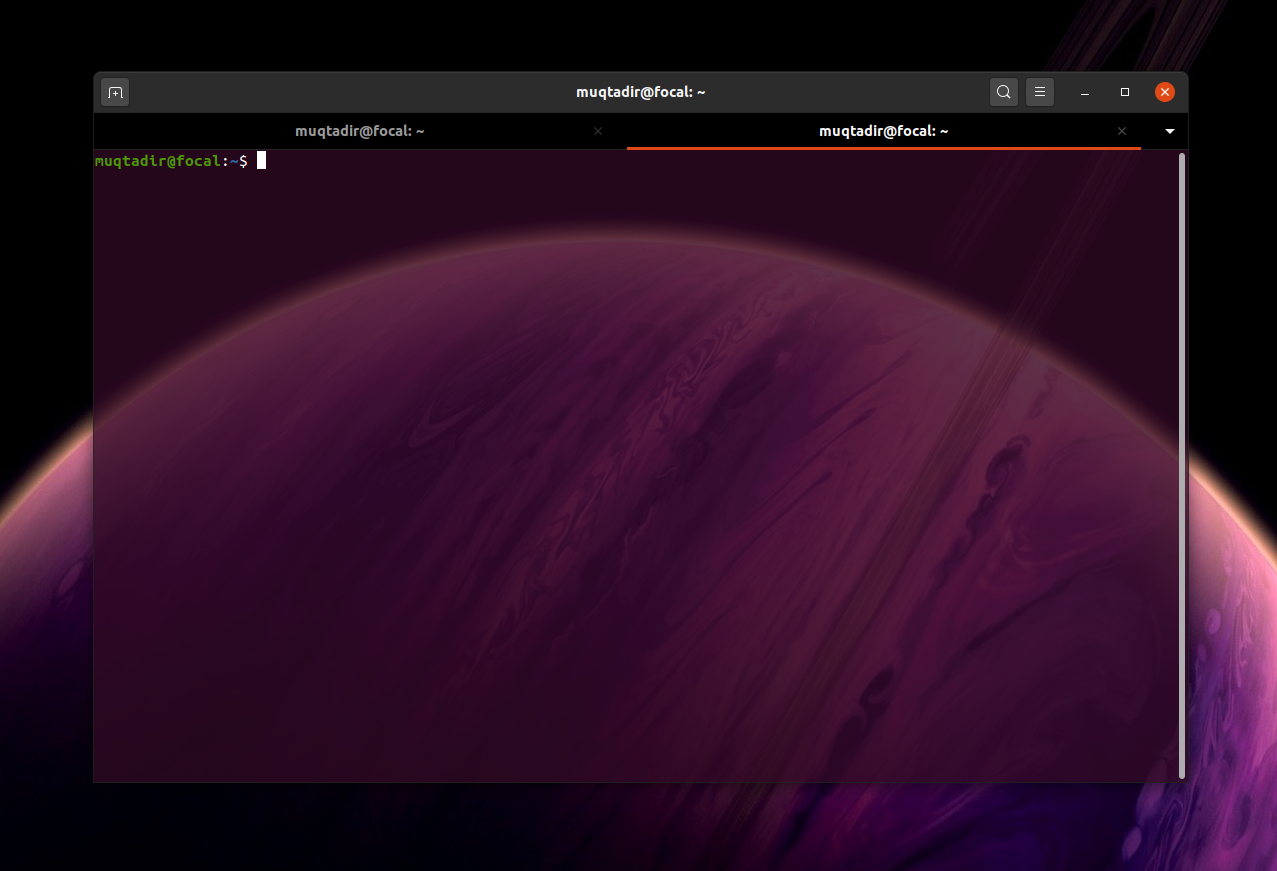1277x871 pixels.
Task: Maximize the terminal window
Action: (x=1125, y=92)
